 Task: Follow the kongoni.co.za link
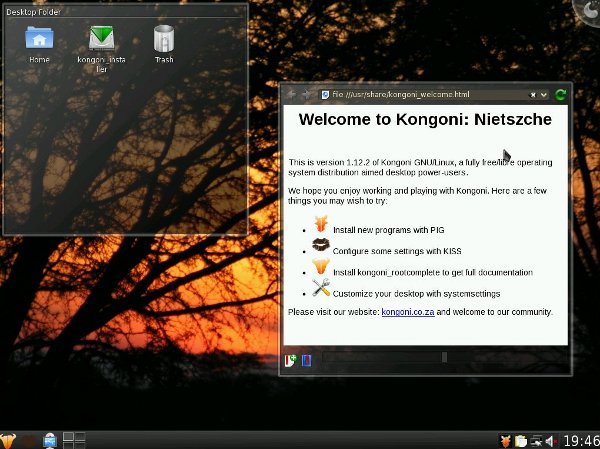(x=408, y=312)
